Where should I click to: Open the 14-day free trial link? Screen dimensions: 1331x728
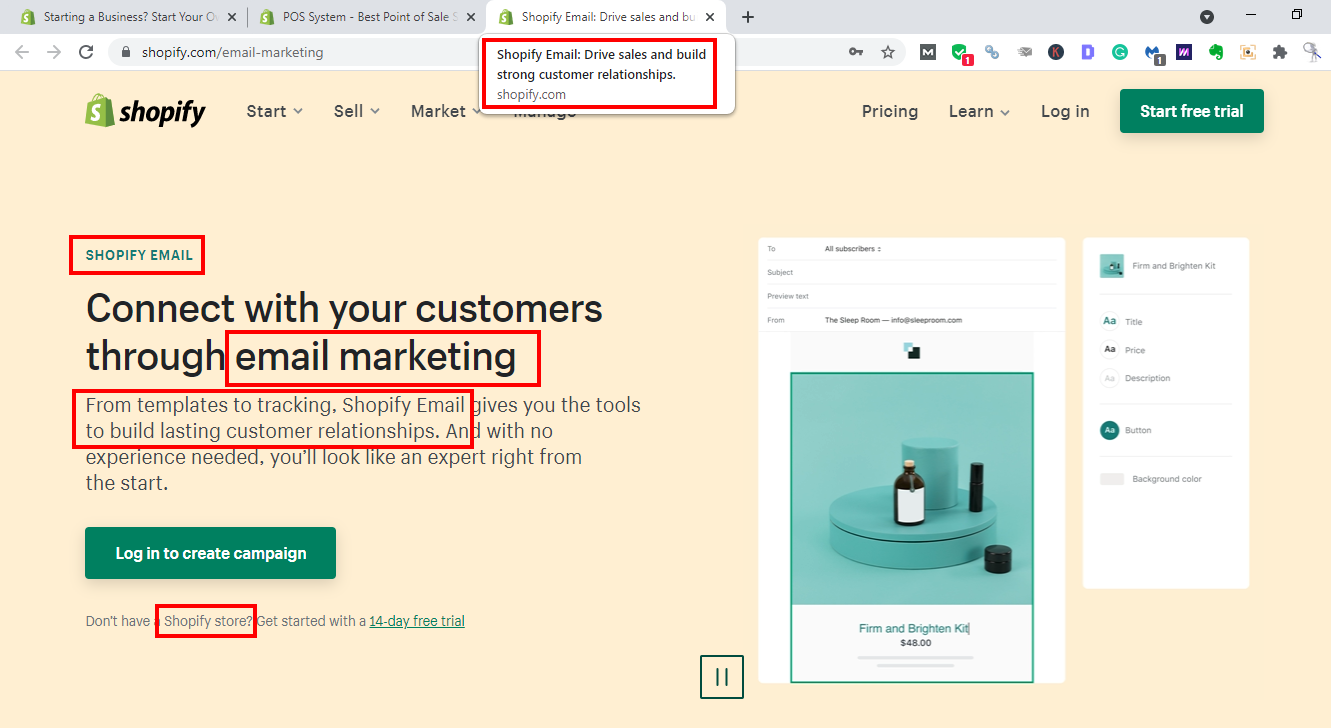tap(416, 621)
